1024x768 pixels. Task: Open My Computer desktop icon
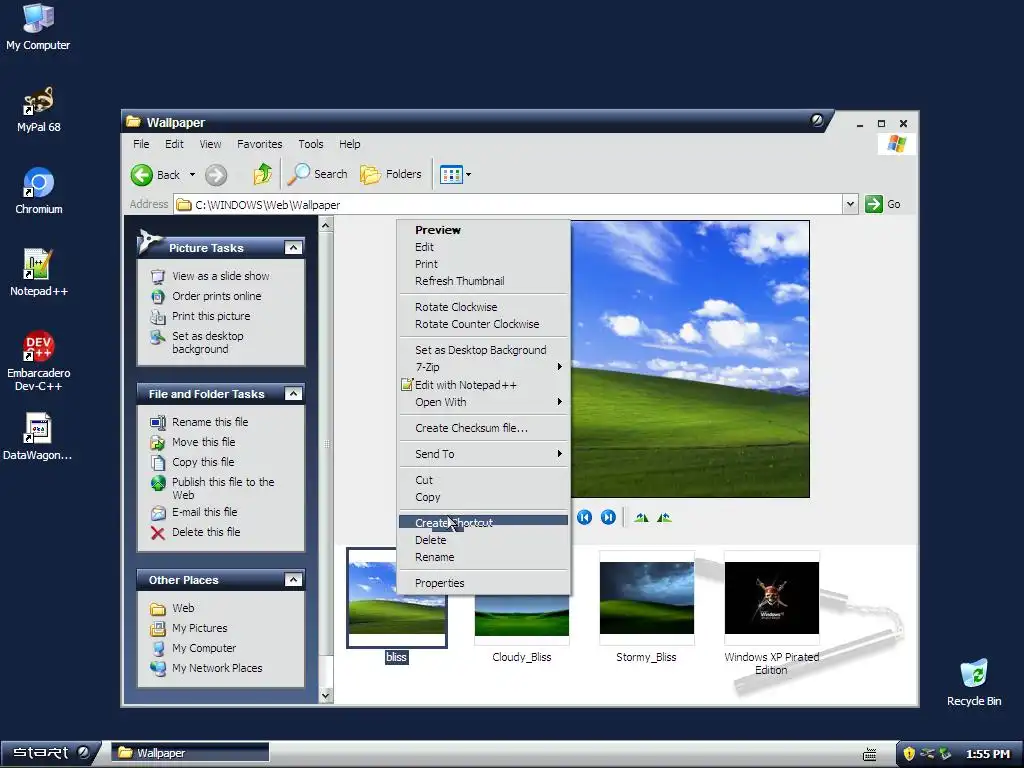(38, 26)
